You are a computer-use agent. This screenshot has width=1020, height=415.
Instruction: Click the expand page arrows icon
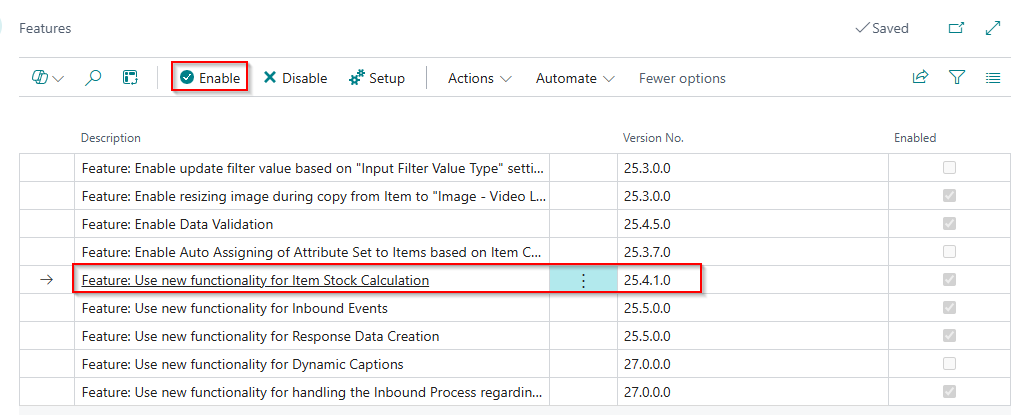click(x=993, y=28)
